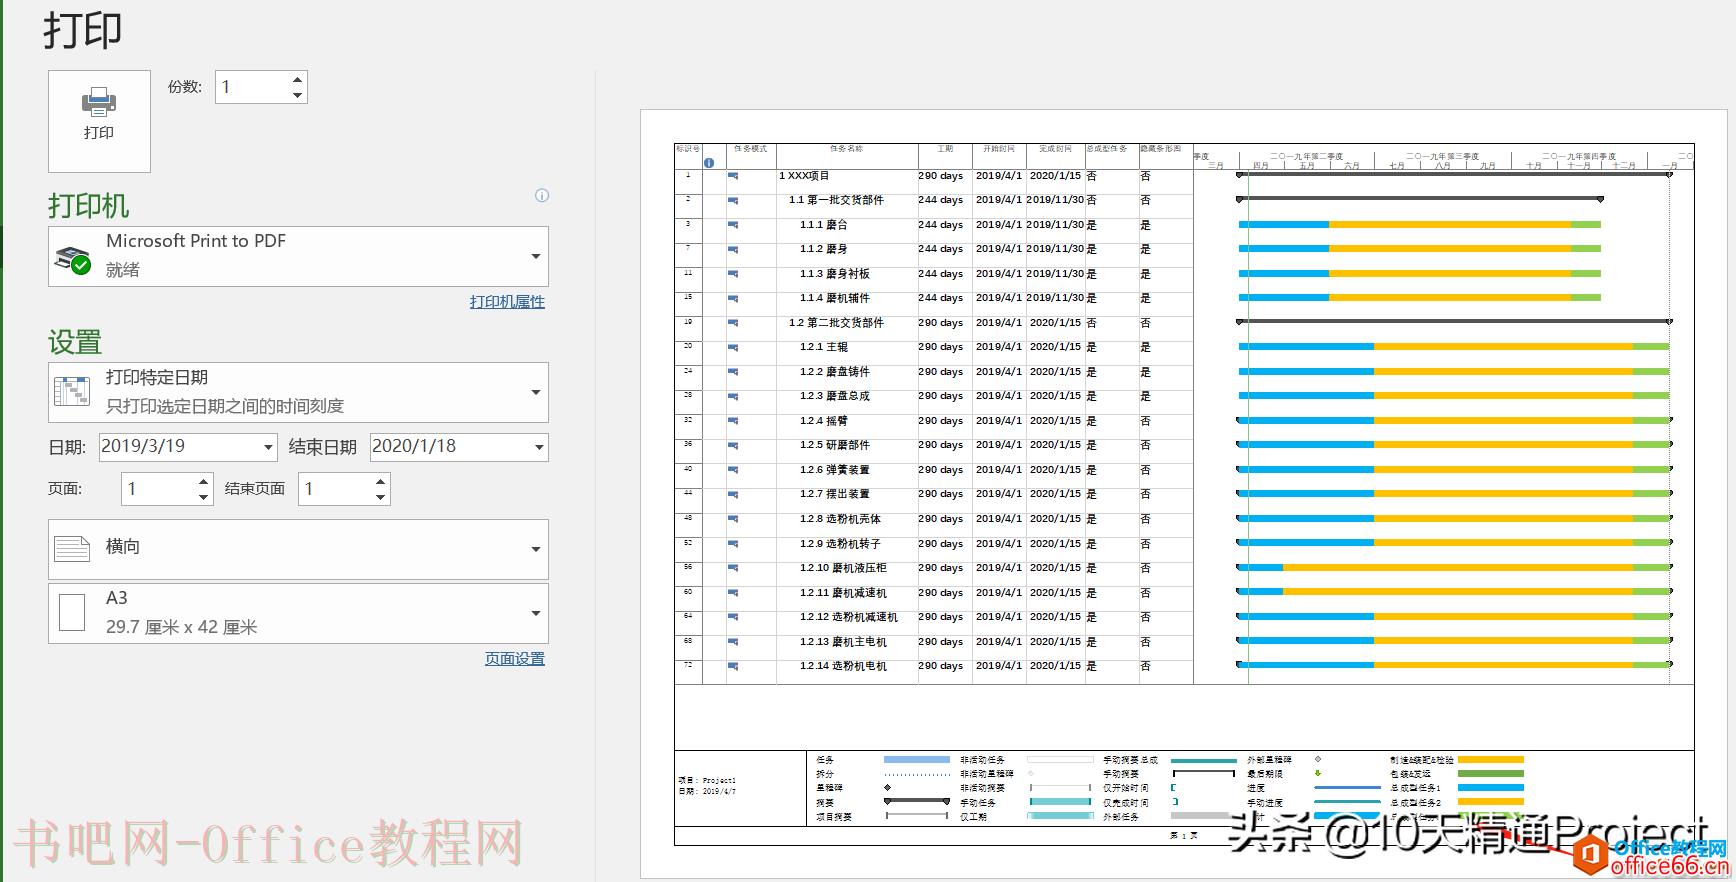Click task mode icon for row 1.2.1 主辊
Viewport: 1736px width, 882px height.
pos(733,347)
